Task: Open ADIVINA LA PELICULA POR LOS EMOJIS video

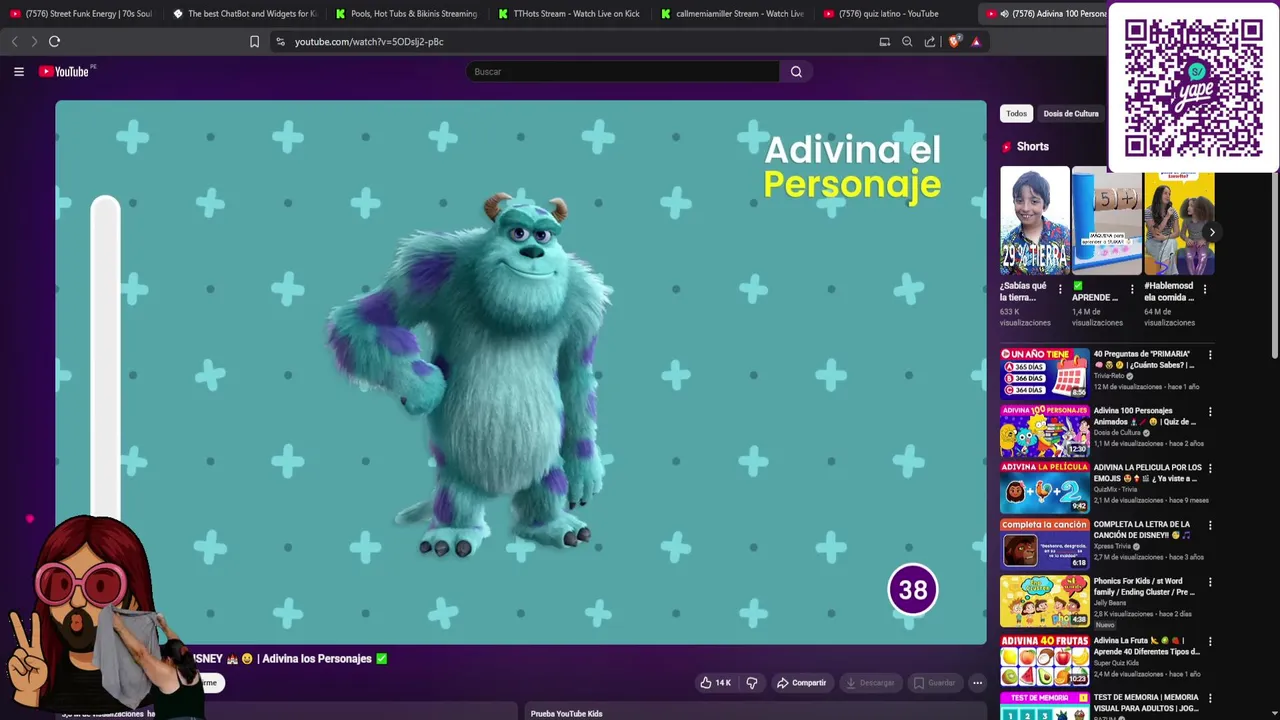Action: [x=1044, y=487]
